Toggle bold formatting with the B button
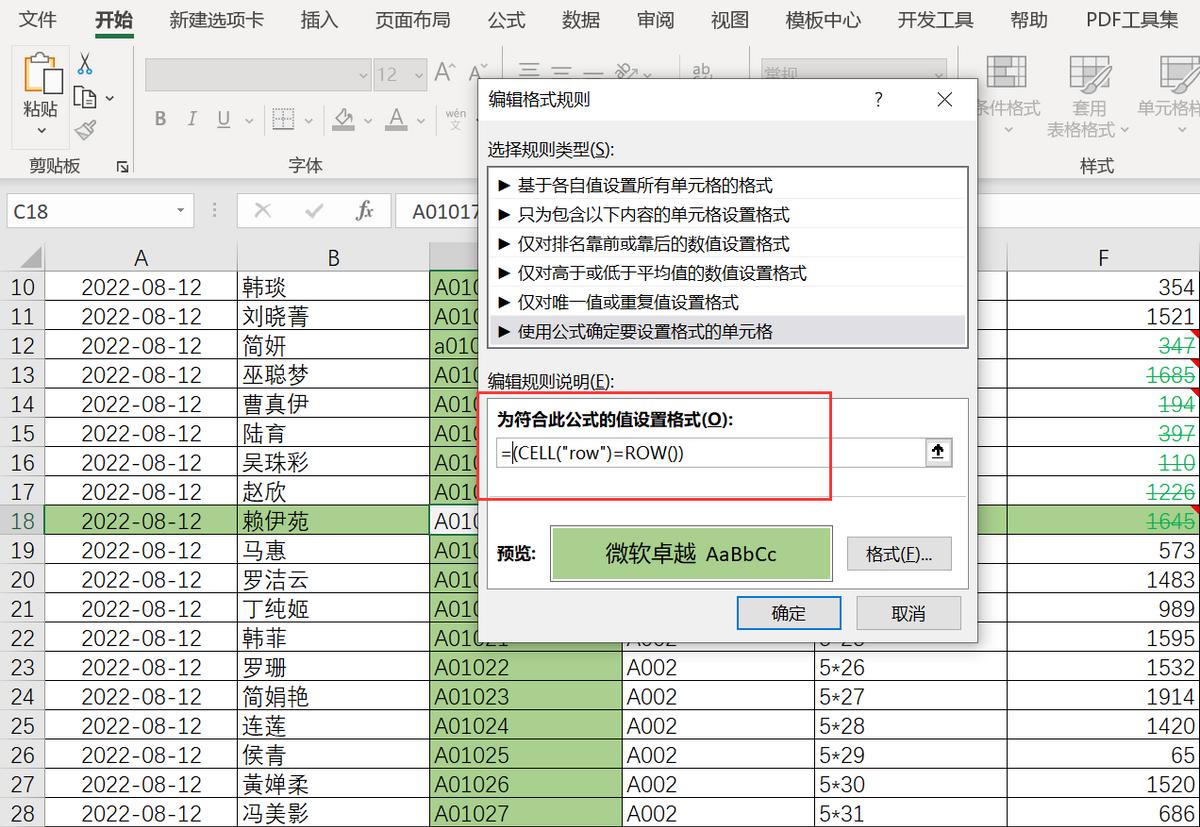 pyautogui.click(x=159, y=118)
